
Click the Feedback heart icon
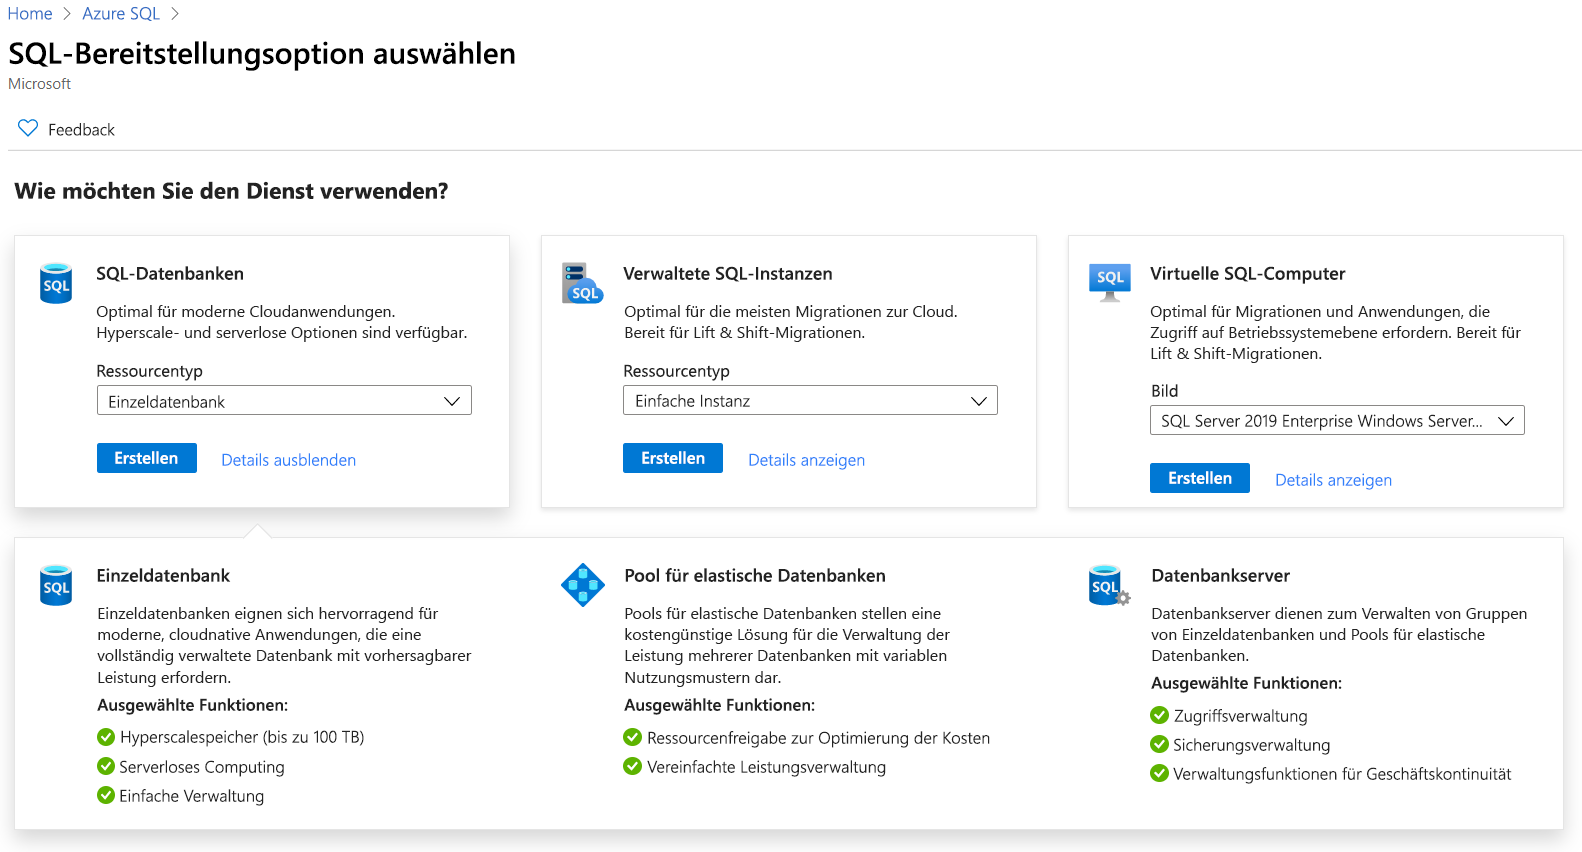point(28,128)
